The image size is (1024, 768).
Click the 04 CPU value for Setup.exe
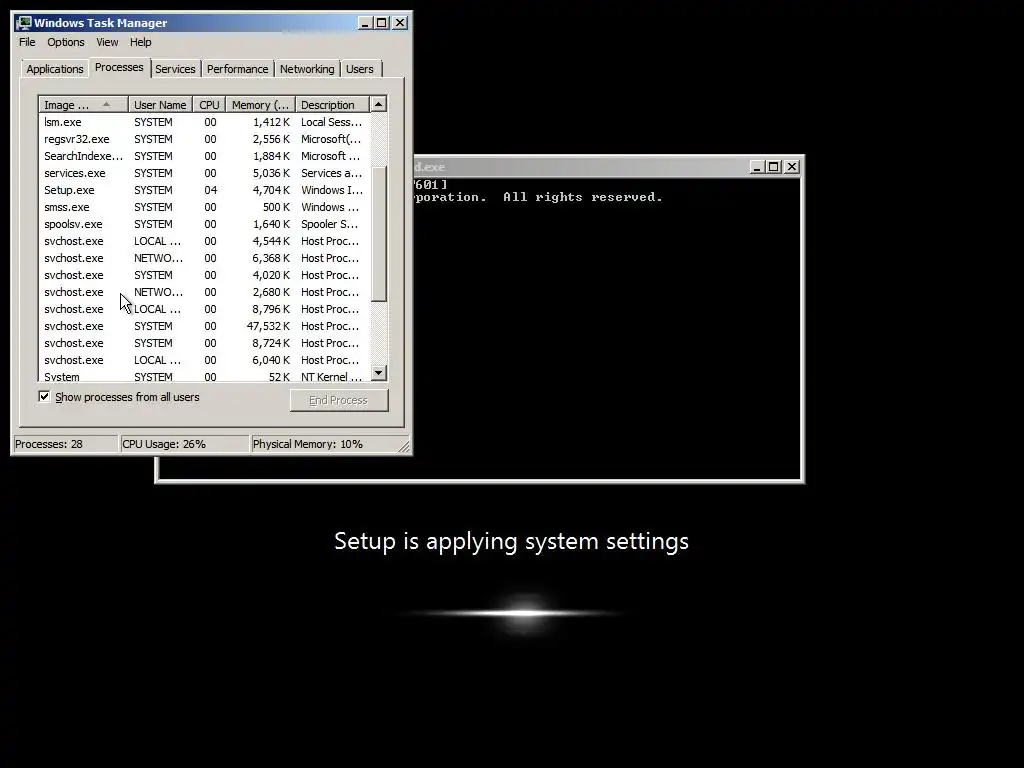(x=210, y=190)
